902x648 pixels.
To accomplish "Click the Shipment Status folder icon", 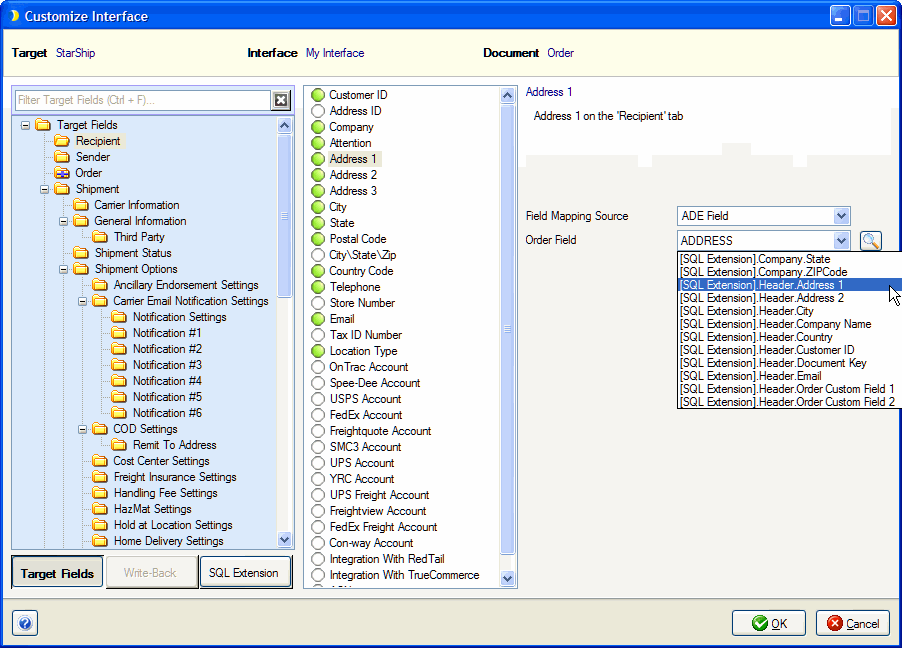I will coord(81,253).
